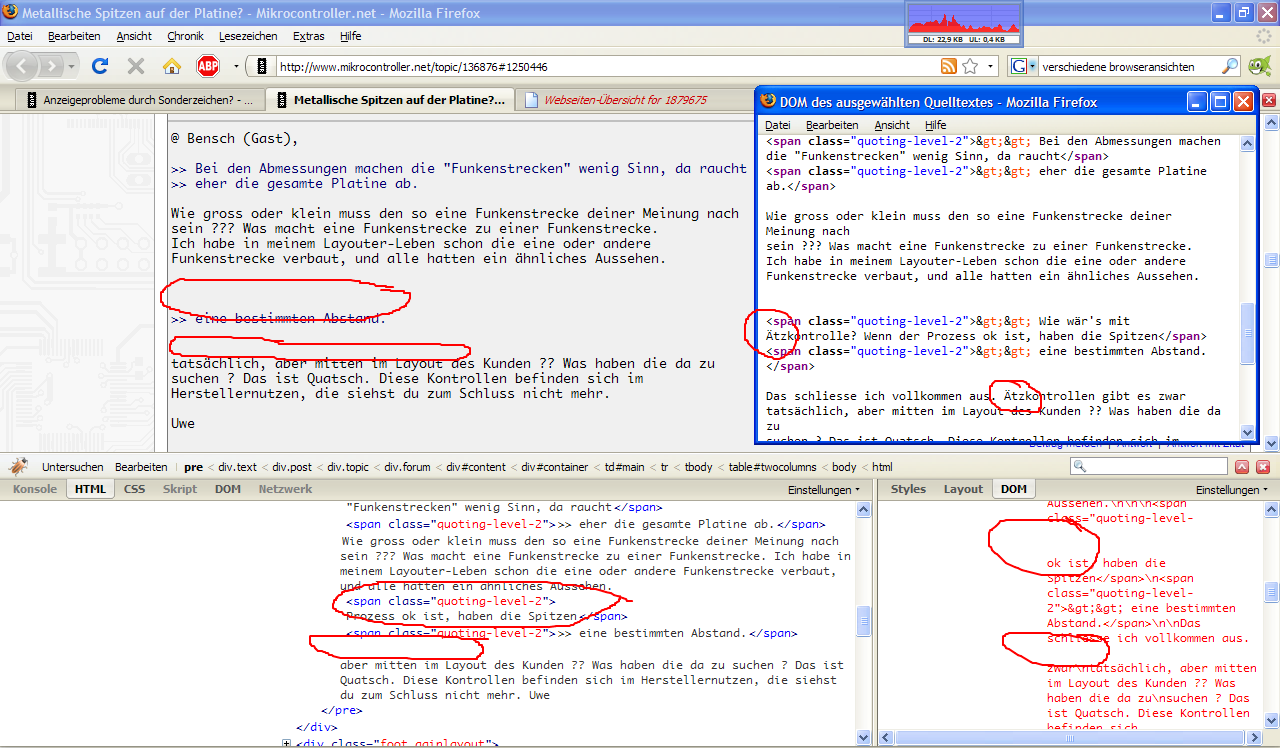Viewport: 1280px width, 748px height.
Task: Click the DOM source window vertical scrollbar thumb
Action: click(x=1248, y=334)
